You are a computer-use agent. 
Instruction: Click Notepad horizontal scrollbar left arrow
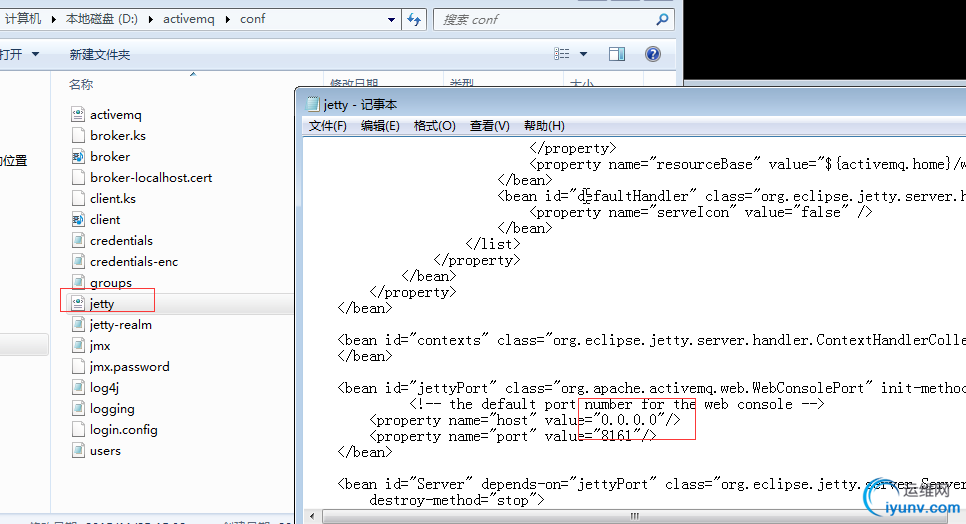point(312,516)
